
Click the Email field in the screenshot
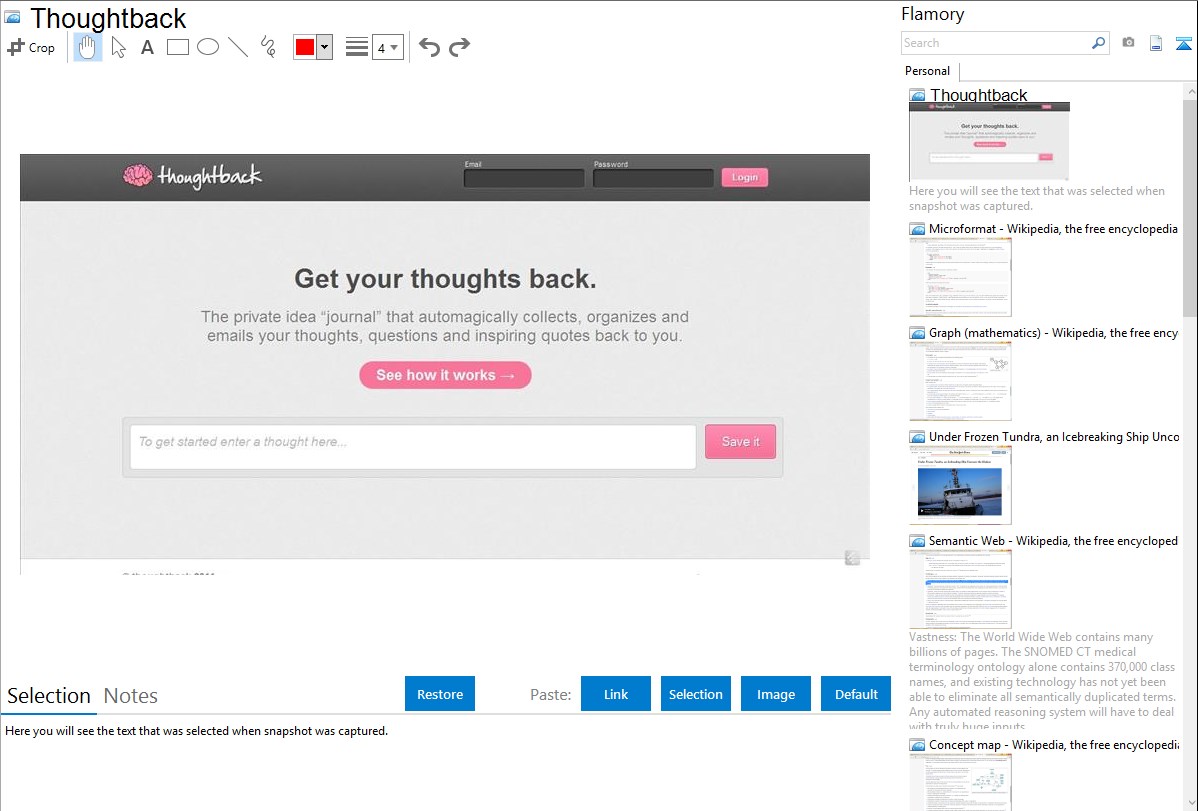[524, 178]
